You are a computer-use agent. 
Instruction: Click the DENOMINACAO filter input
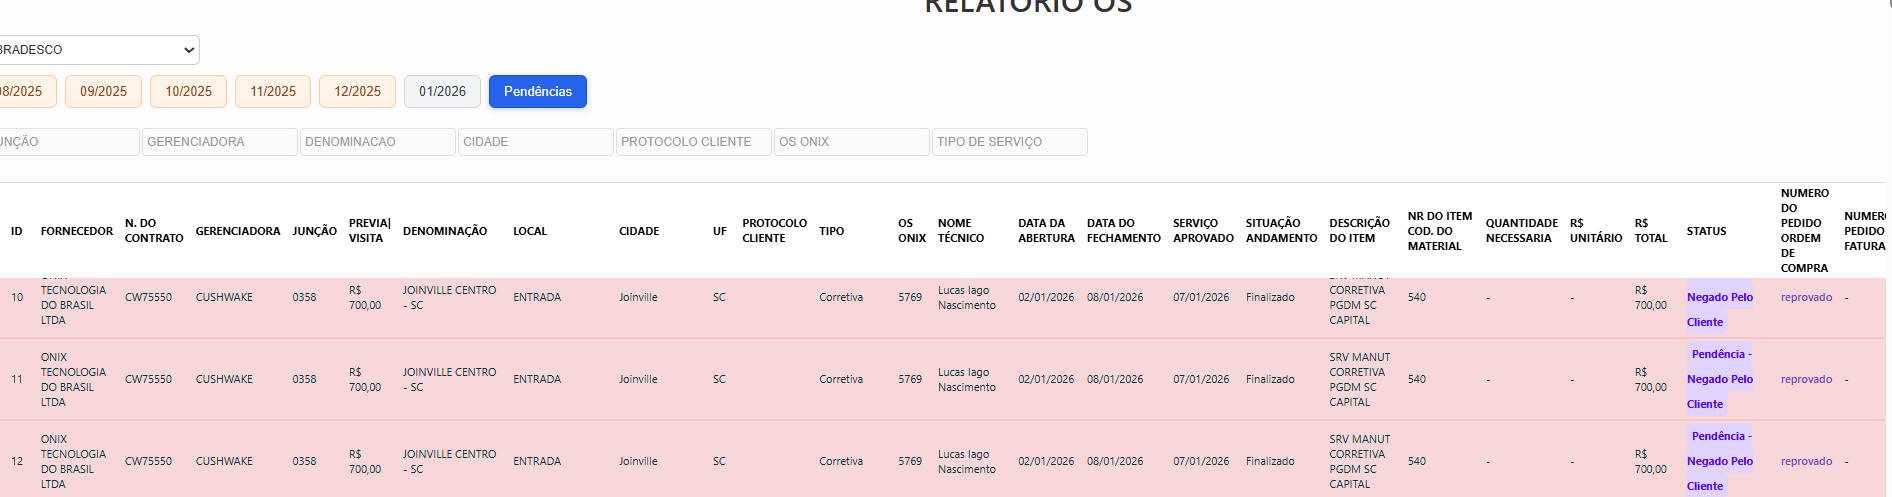378,142
